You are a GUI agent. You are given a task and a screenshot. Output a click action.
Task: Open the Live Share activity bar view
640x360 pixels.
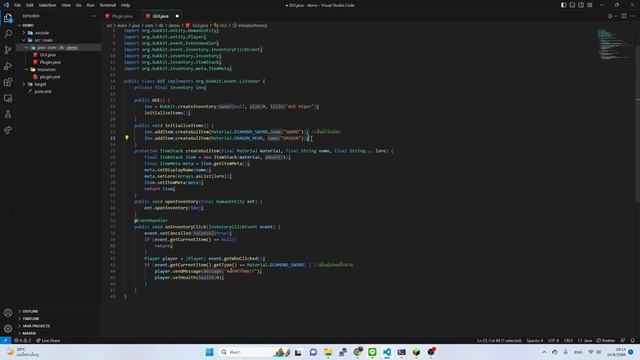click(x=8, y=130)
